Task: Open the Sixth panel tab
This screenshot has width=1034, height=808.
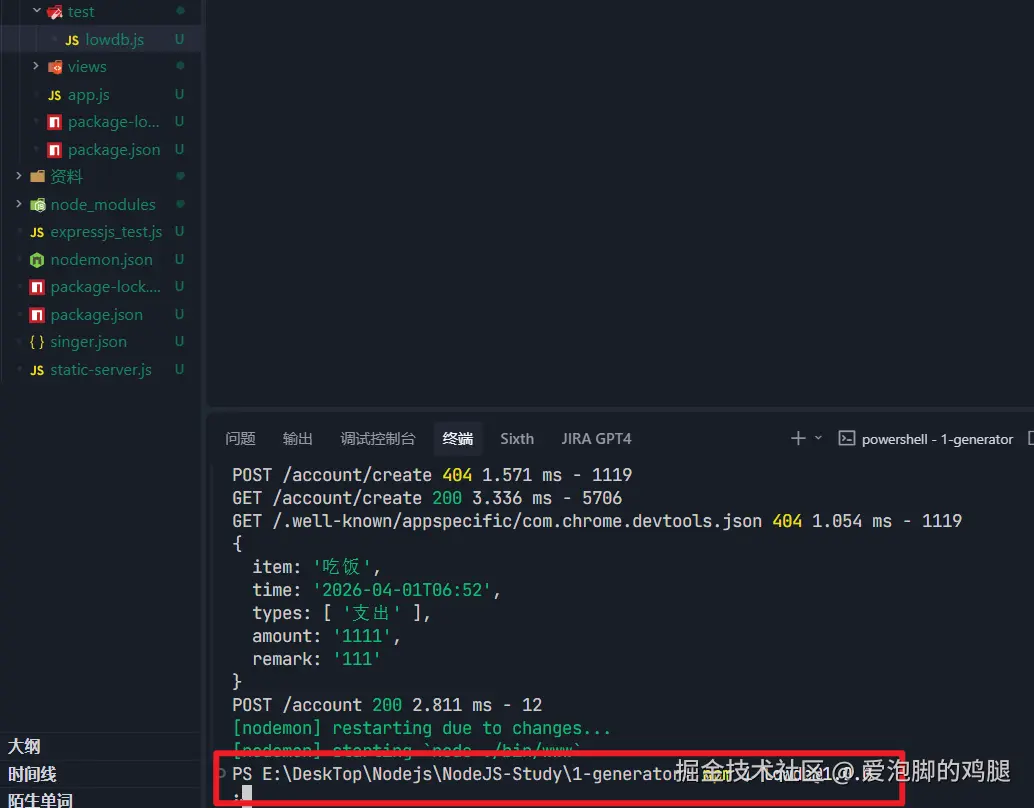Action: tap(517, 439)
